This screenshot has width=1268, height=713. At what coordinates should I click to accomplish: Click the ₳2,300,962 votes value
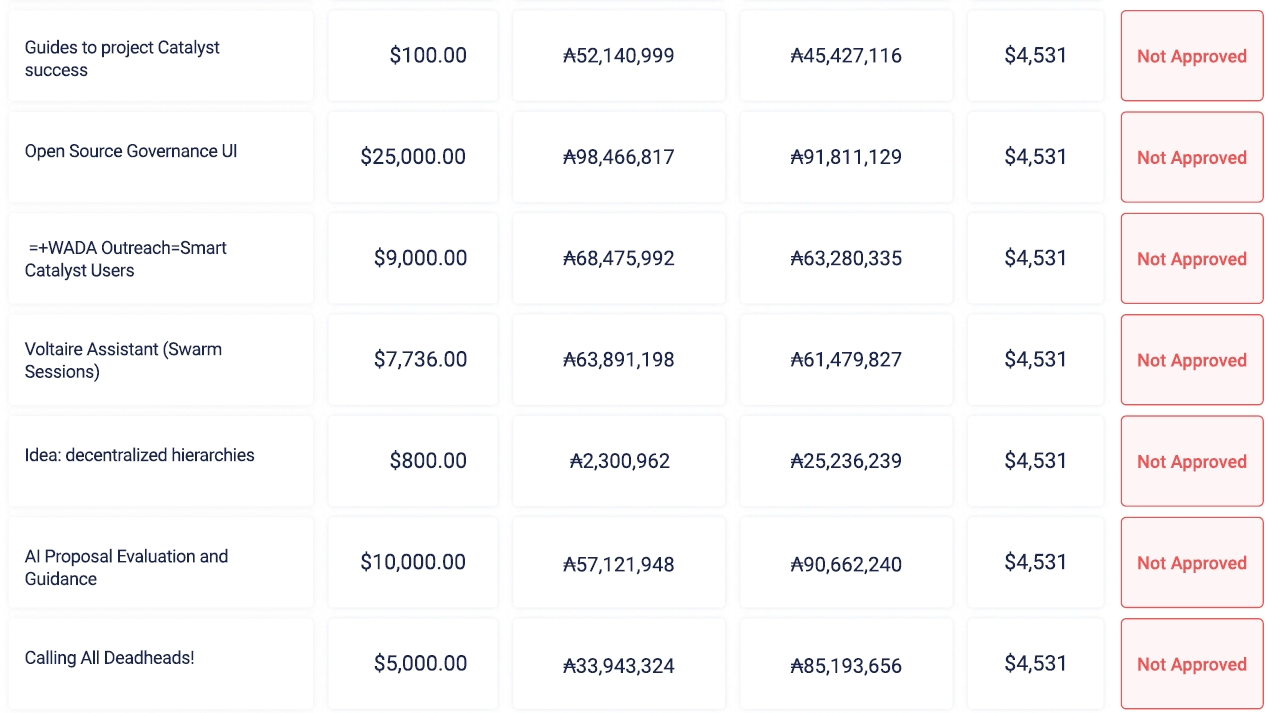pyautogui.click(x=619, y=461)
